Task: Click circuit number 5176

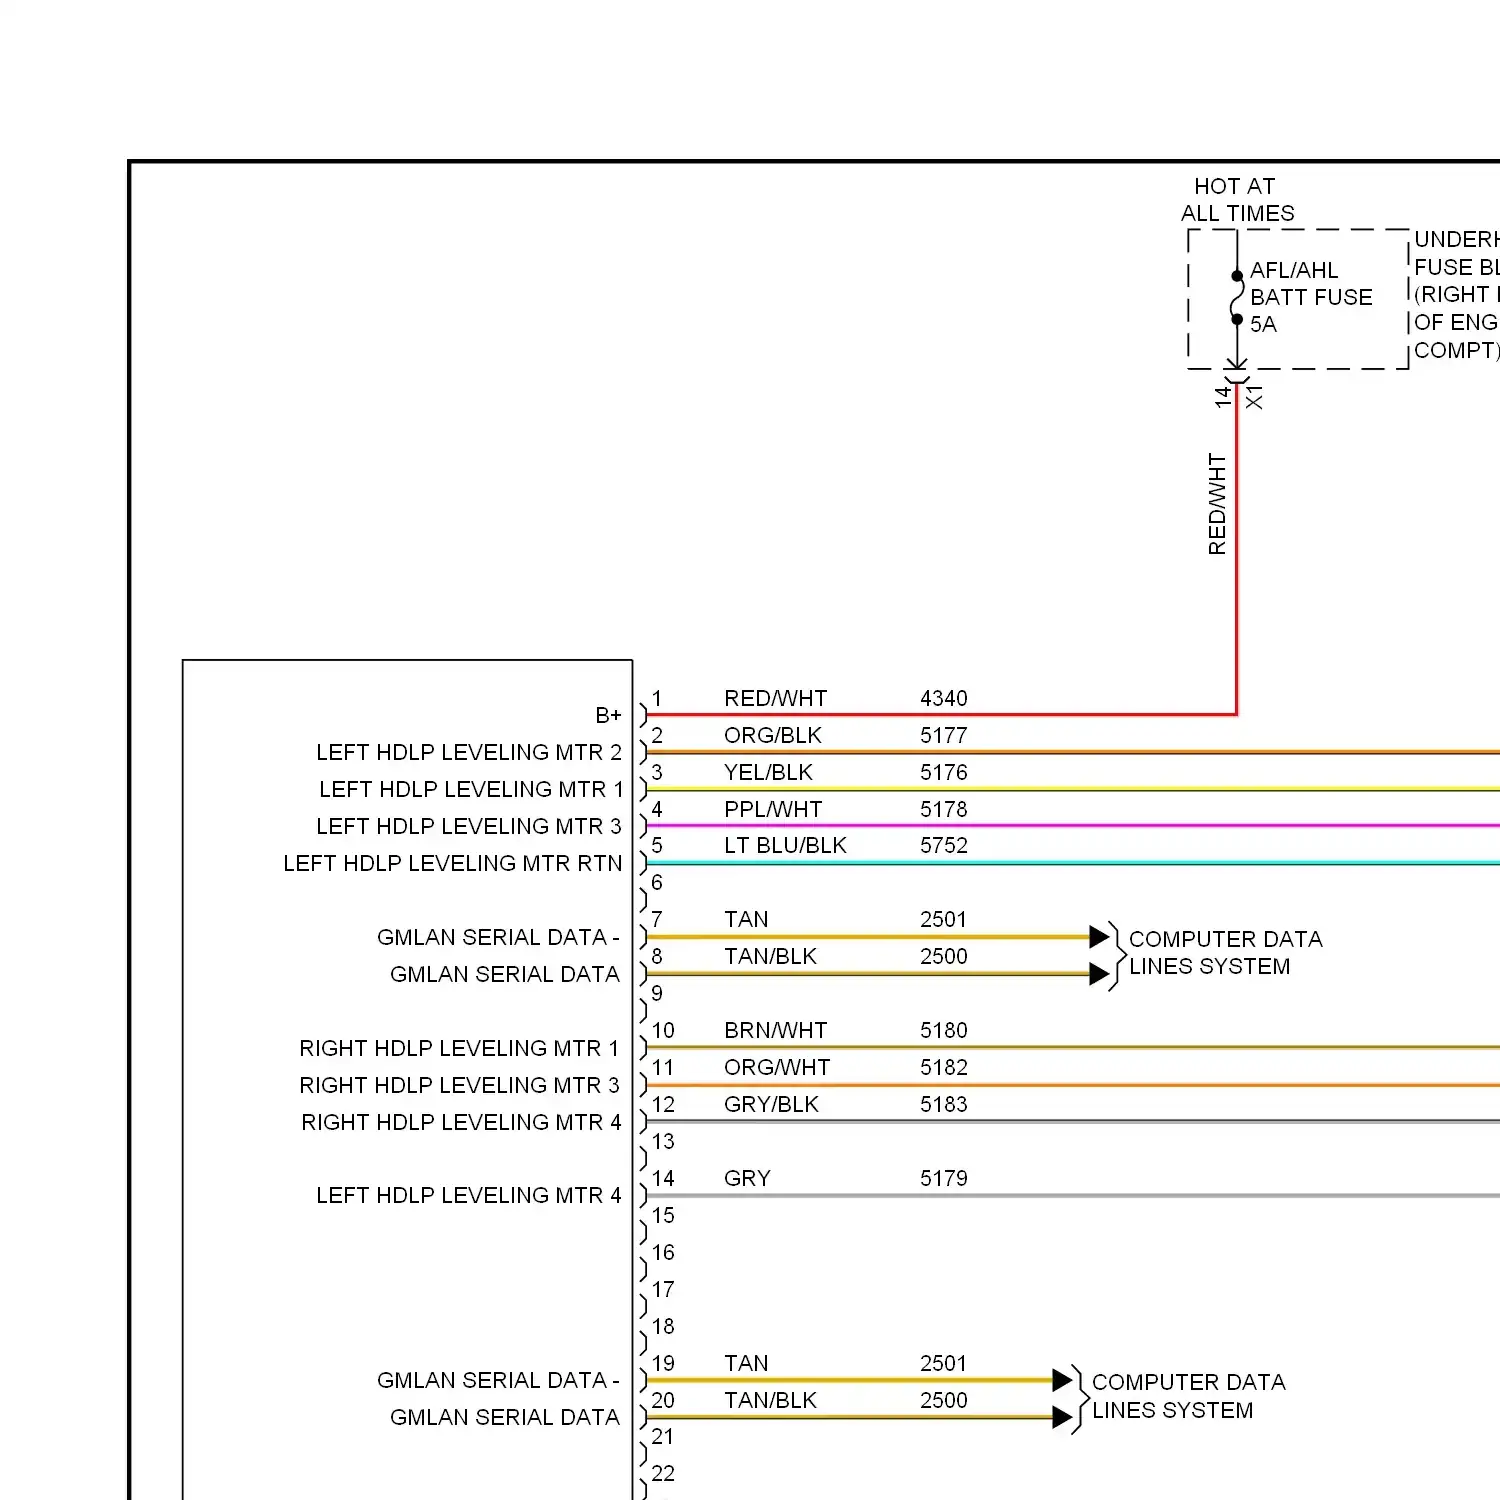Action: point(943,772)
